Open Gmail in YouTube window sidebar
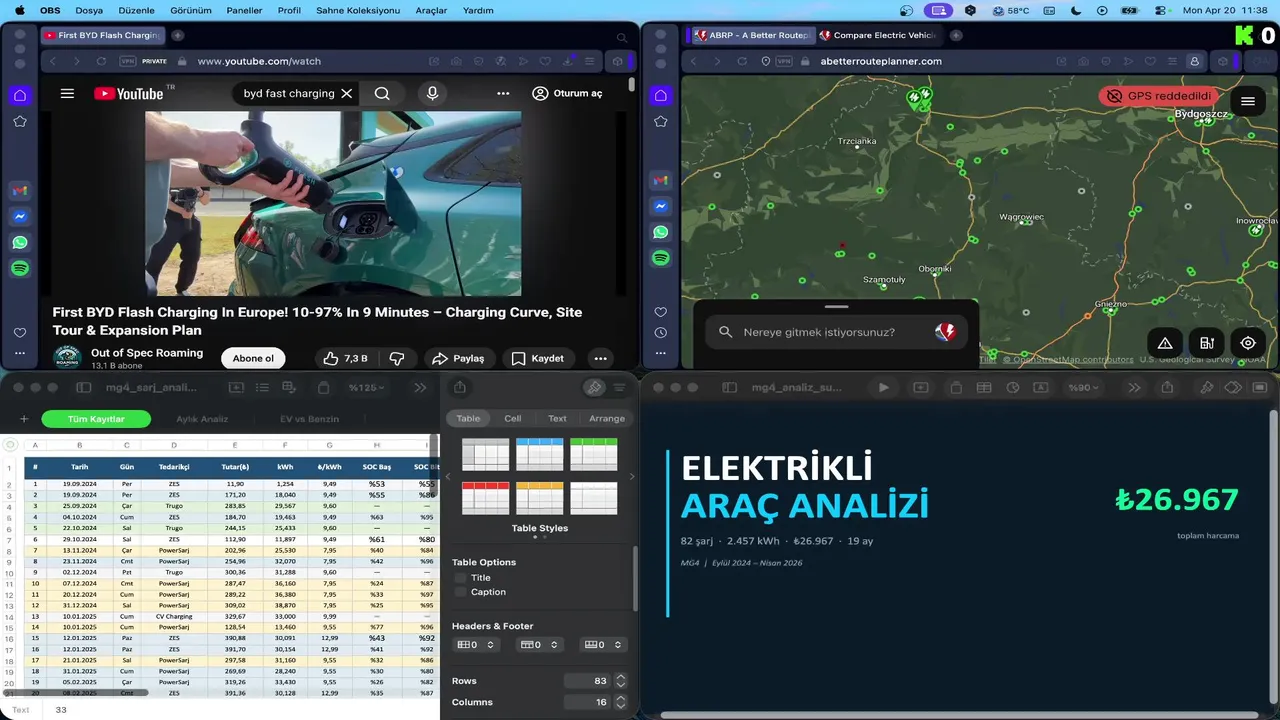 20,190
